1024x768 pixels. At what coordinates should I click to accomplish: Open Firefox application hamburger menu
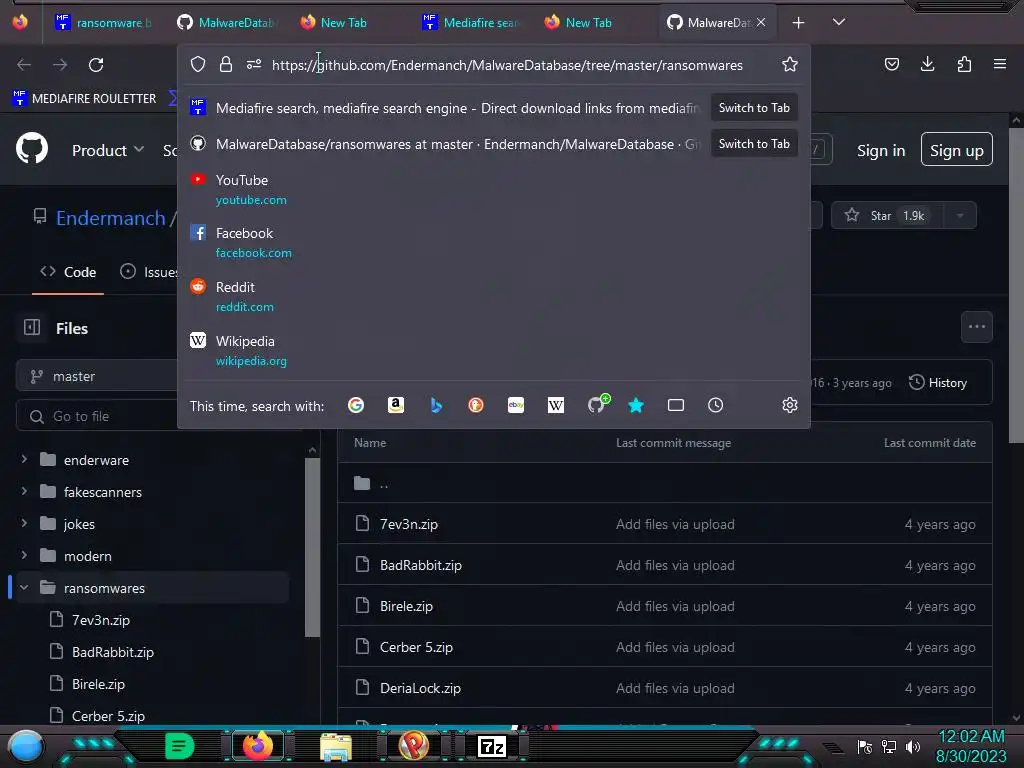tap(1000, 64)
